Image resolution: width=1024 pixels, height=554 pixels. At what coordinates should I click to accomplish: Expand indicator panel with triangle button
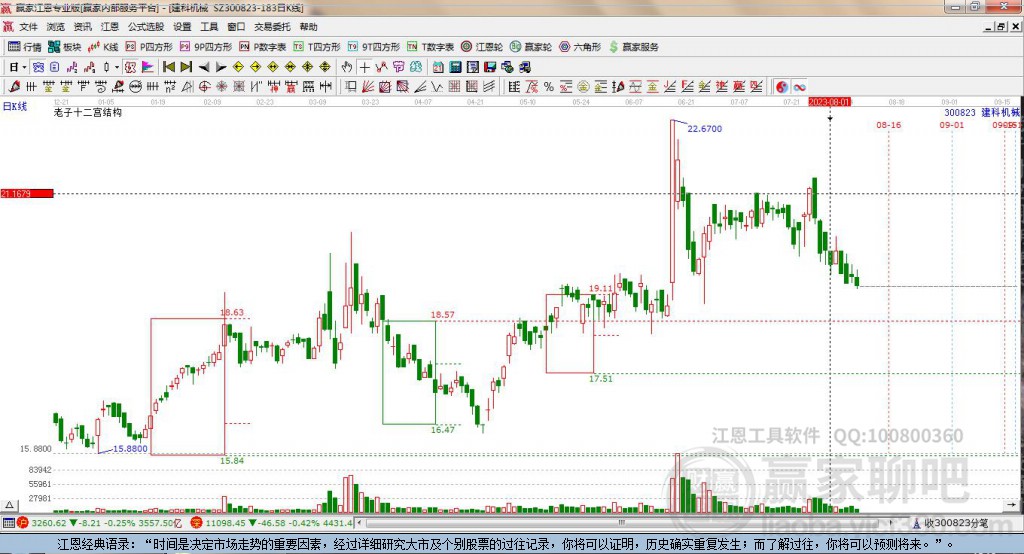[x=9, y=505]
